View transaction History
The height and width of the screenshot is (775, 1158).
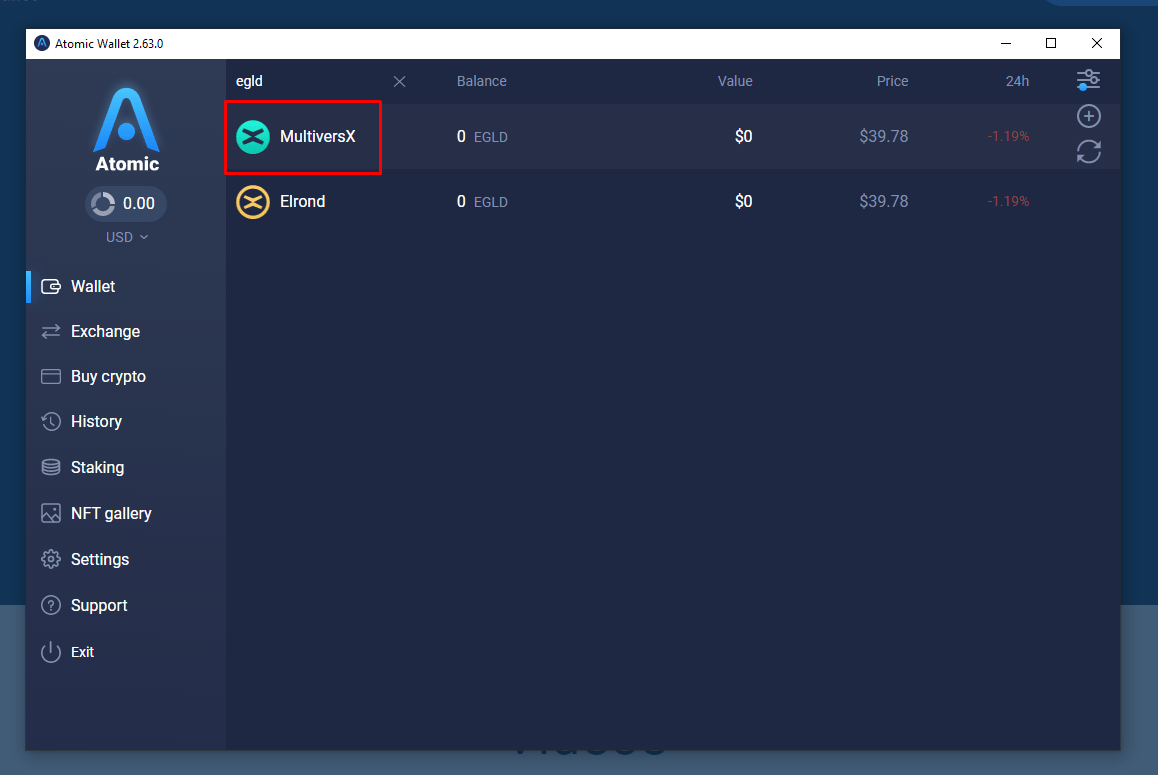tap(98, 421)
